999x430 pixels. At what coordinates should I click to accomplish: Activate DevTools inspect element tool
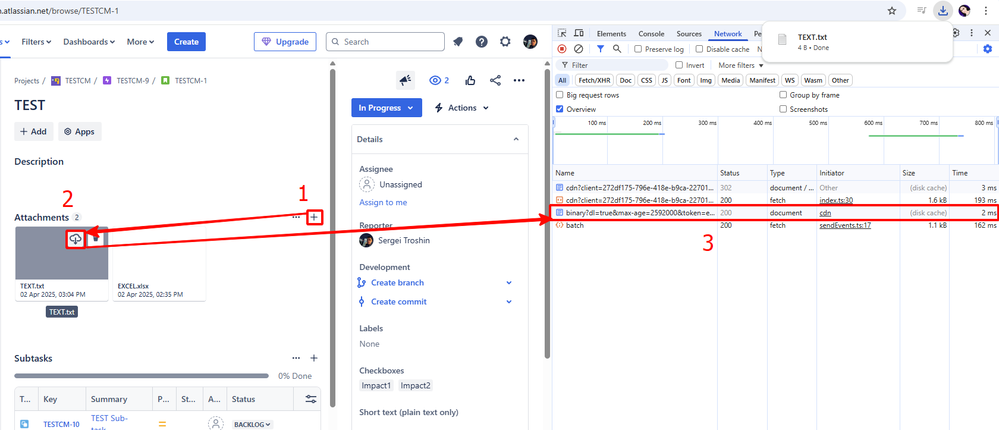[x=562, y=33]
